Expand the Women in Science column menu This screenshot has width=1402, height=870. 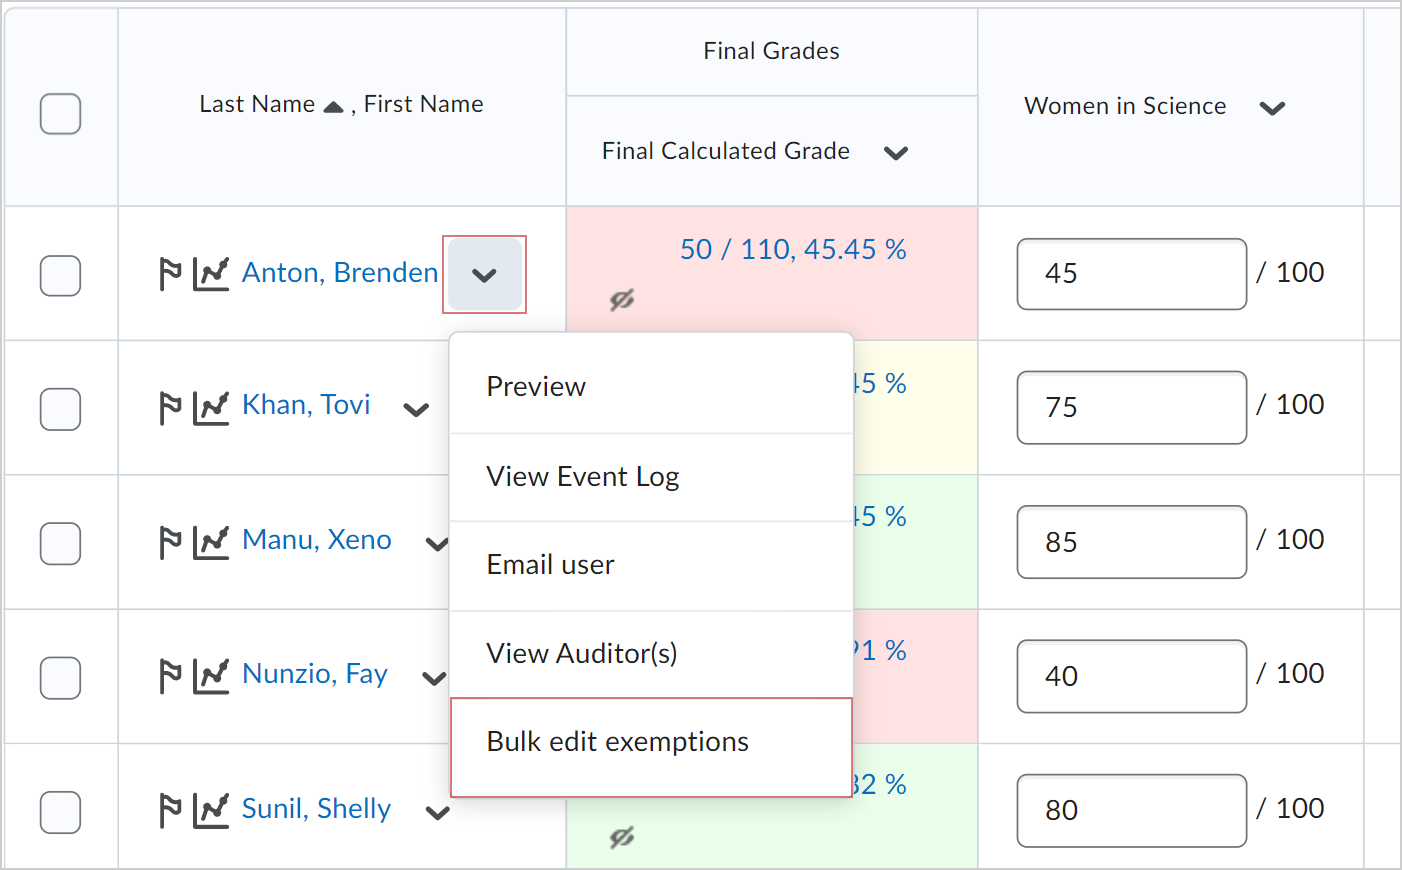click(x=1272, y=108)
